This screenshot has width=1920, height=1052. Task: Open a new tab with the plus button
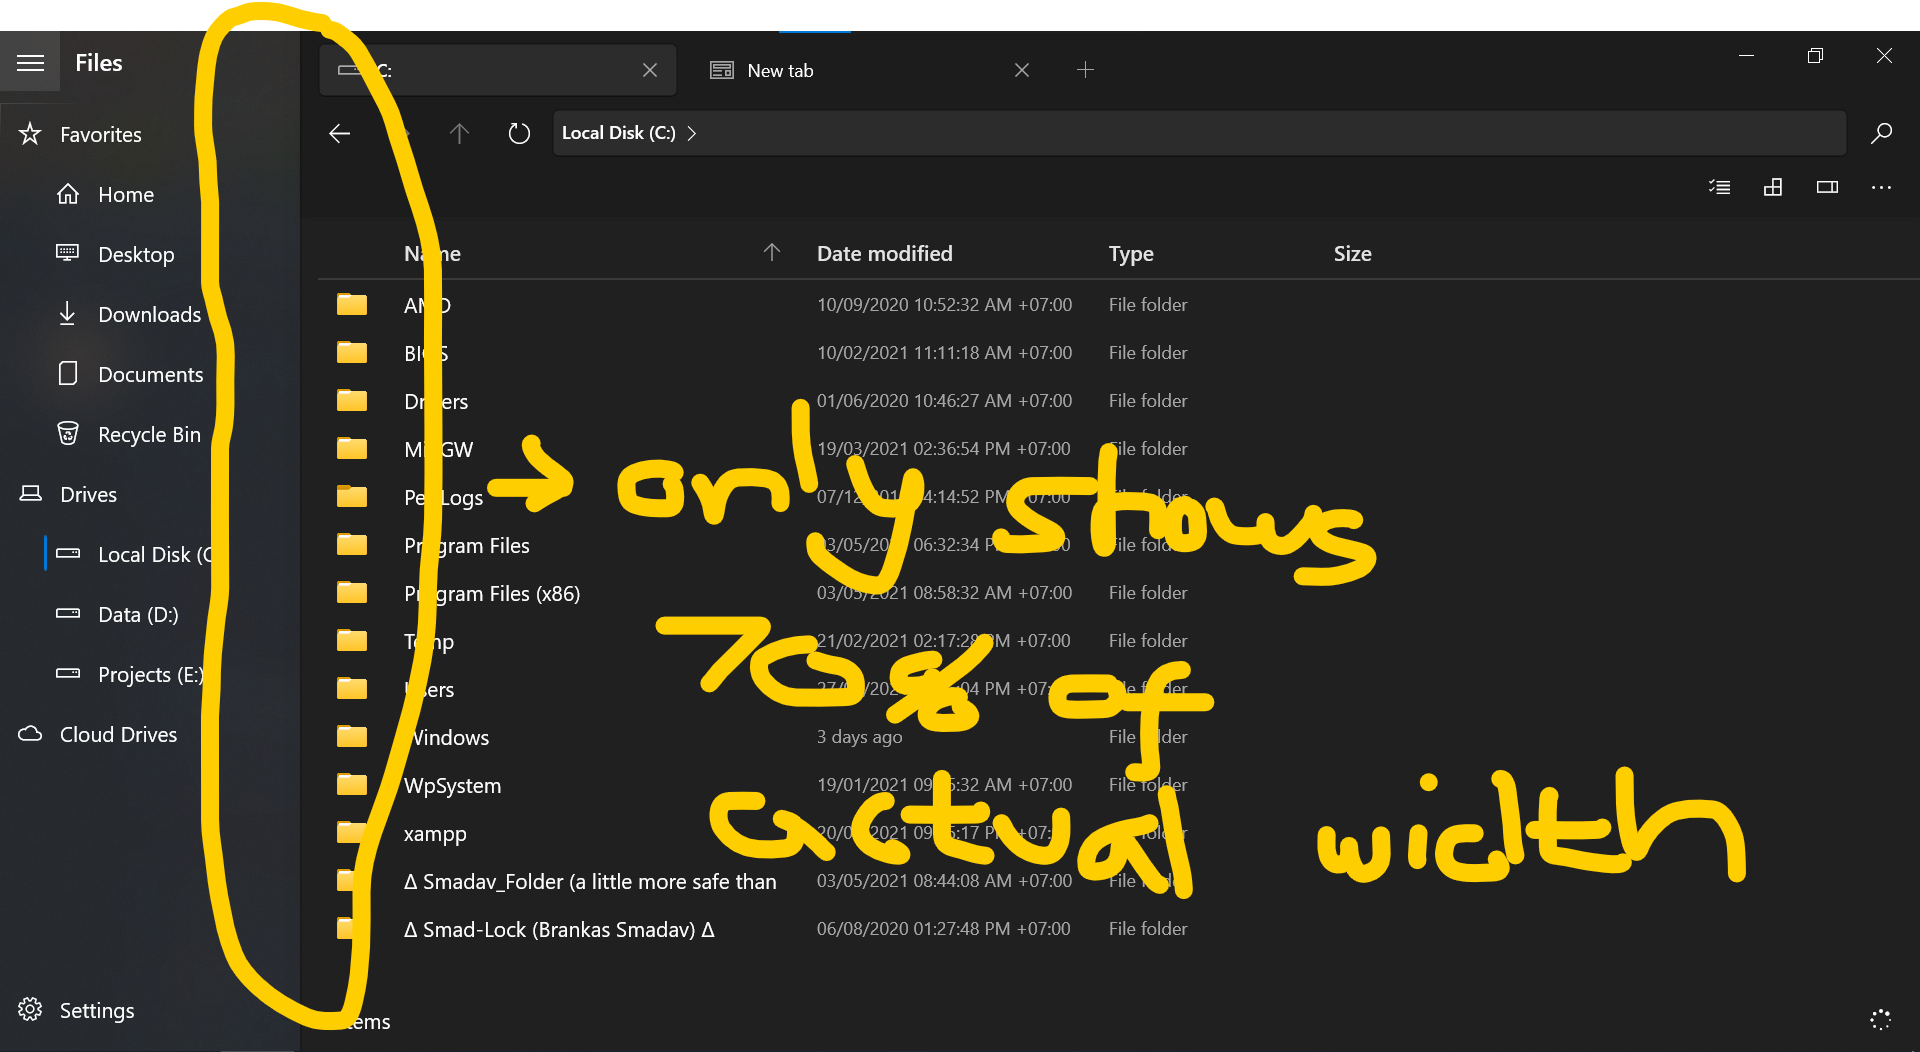point(1086,70)
